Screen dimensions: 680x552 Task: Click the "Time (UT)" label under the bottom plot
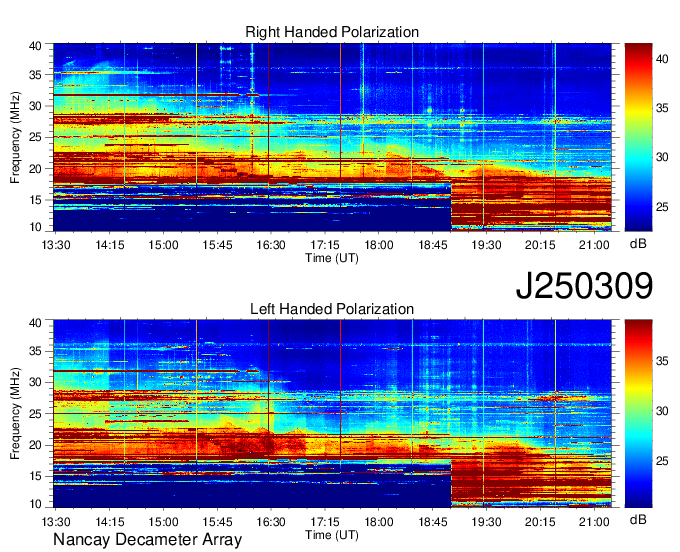click(332, 535)
